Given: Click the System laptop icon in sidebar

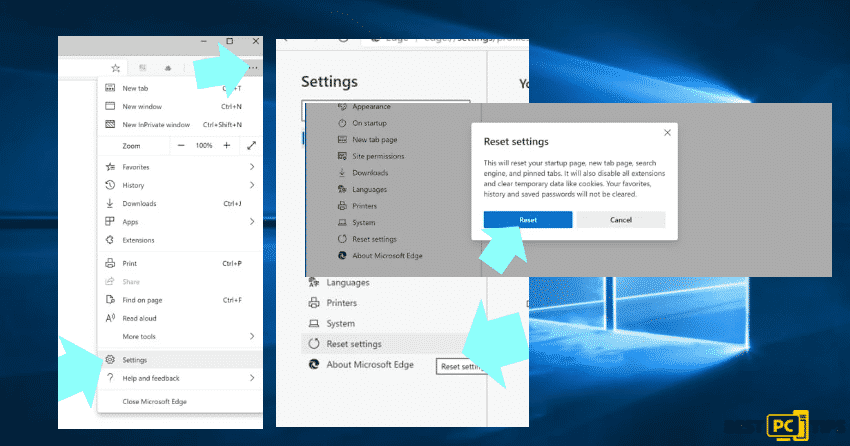Looking at the screenshot, I should pos(314,324).
